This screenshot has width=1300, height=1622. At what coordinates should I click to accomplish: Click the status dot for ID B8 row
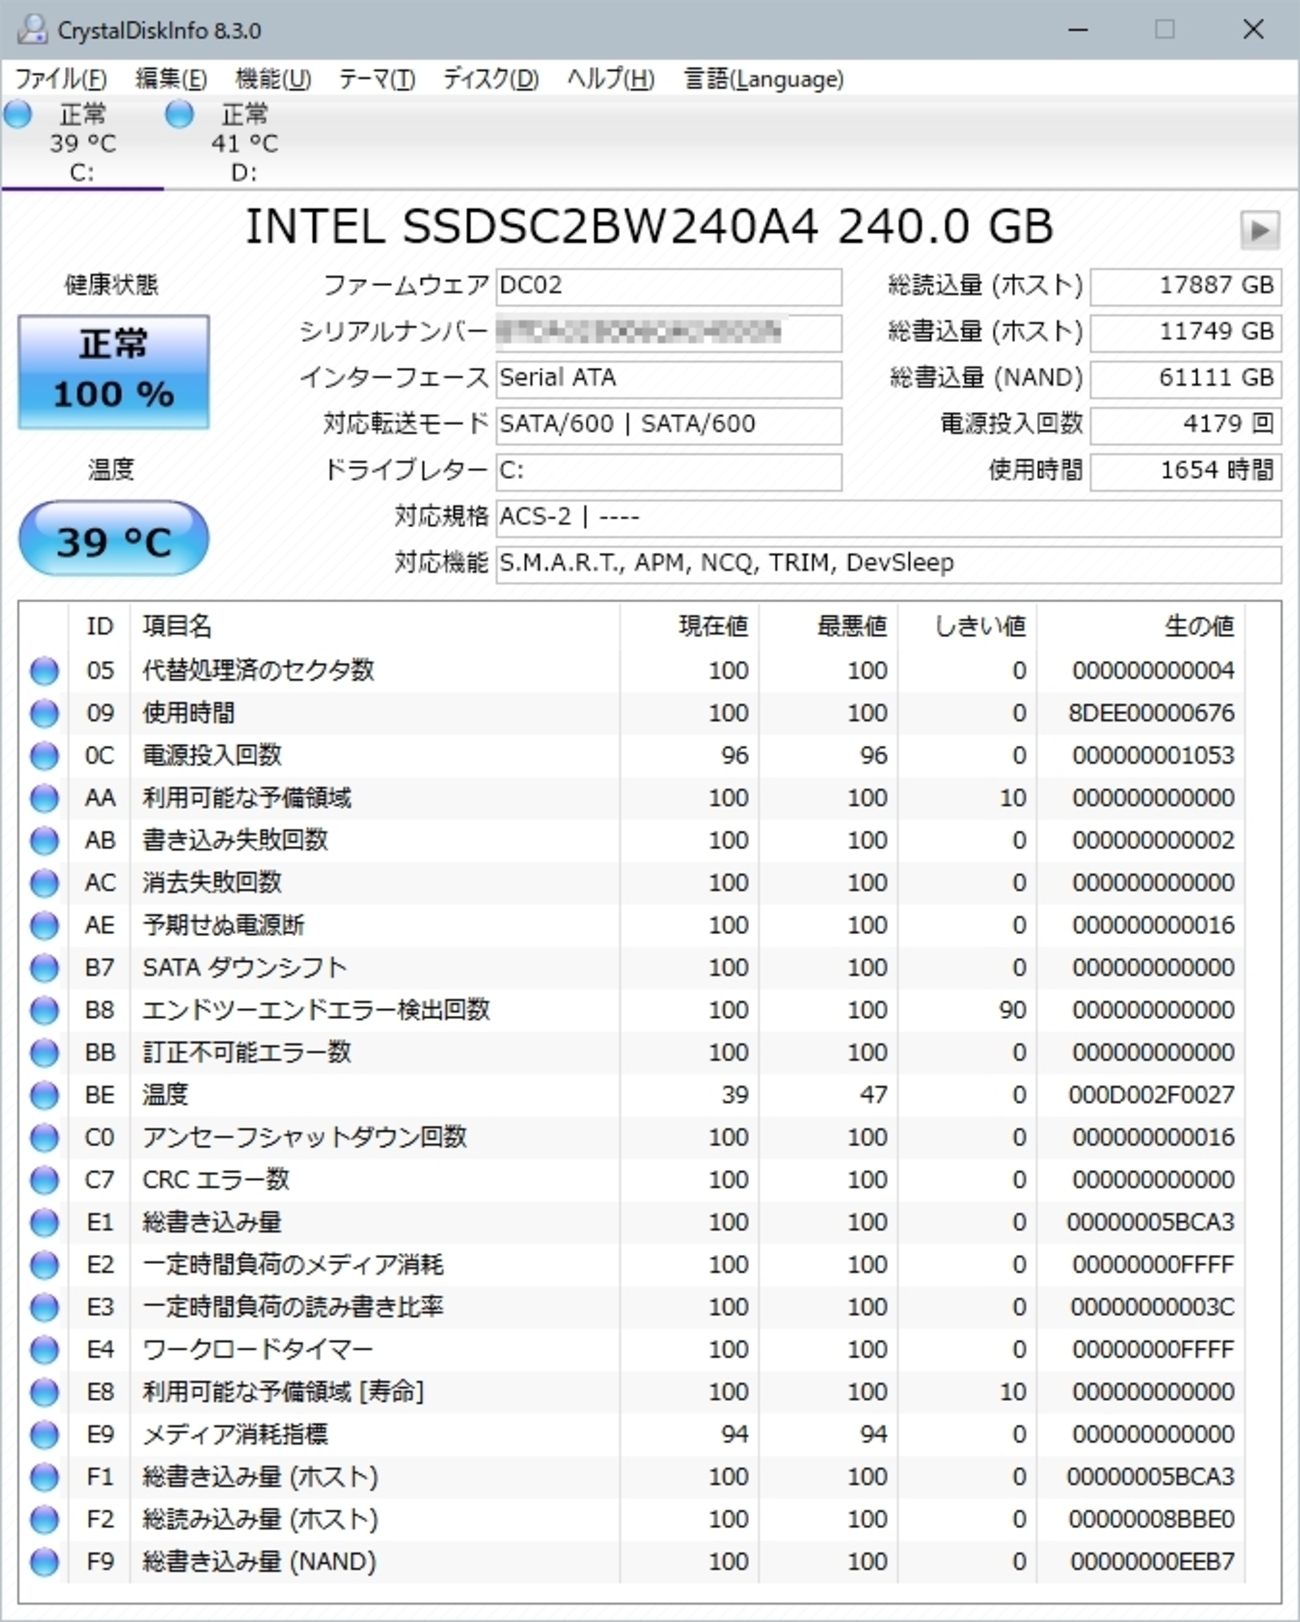coord(44,1010)
